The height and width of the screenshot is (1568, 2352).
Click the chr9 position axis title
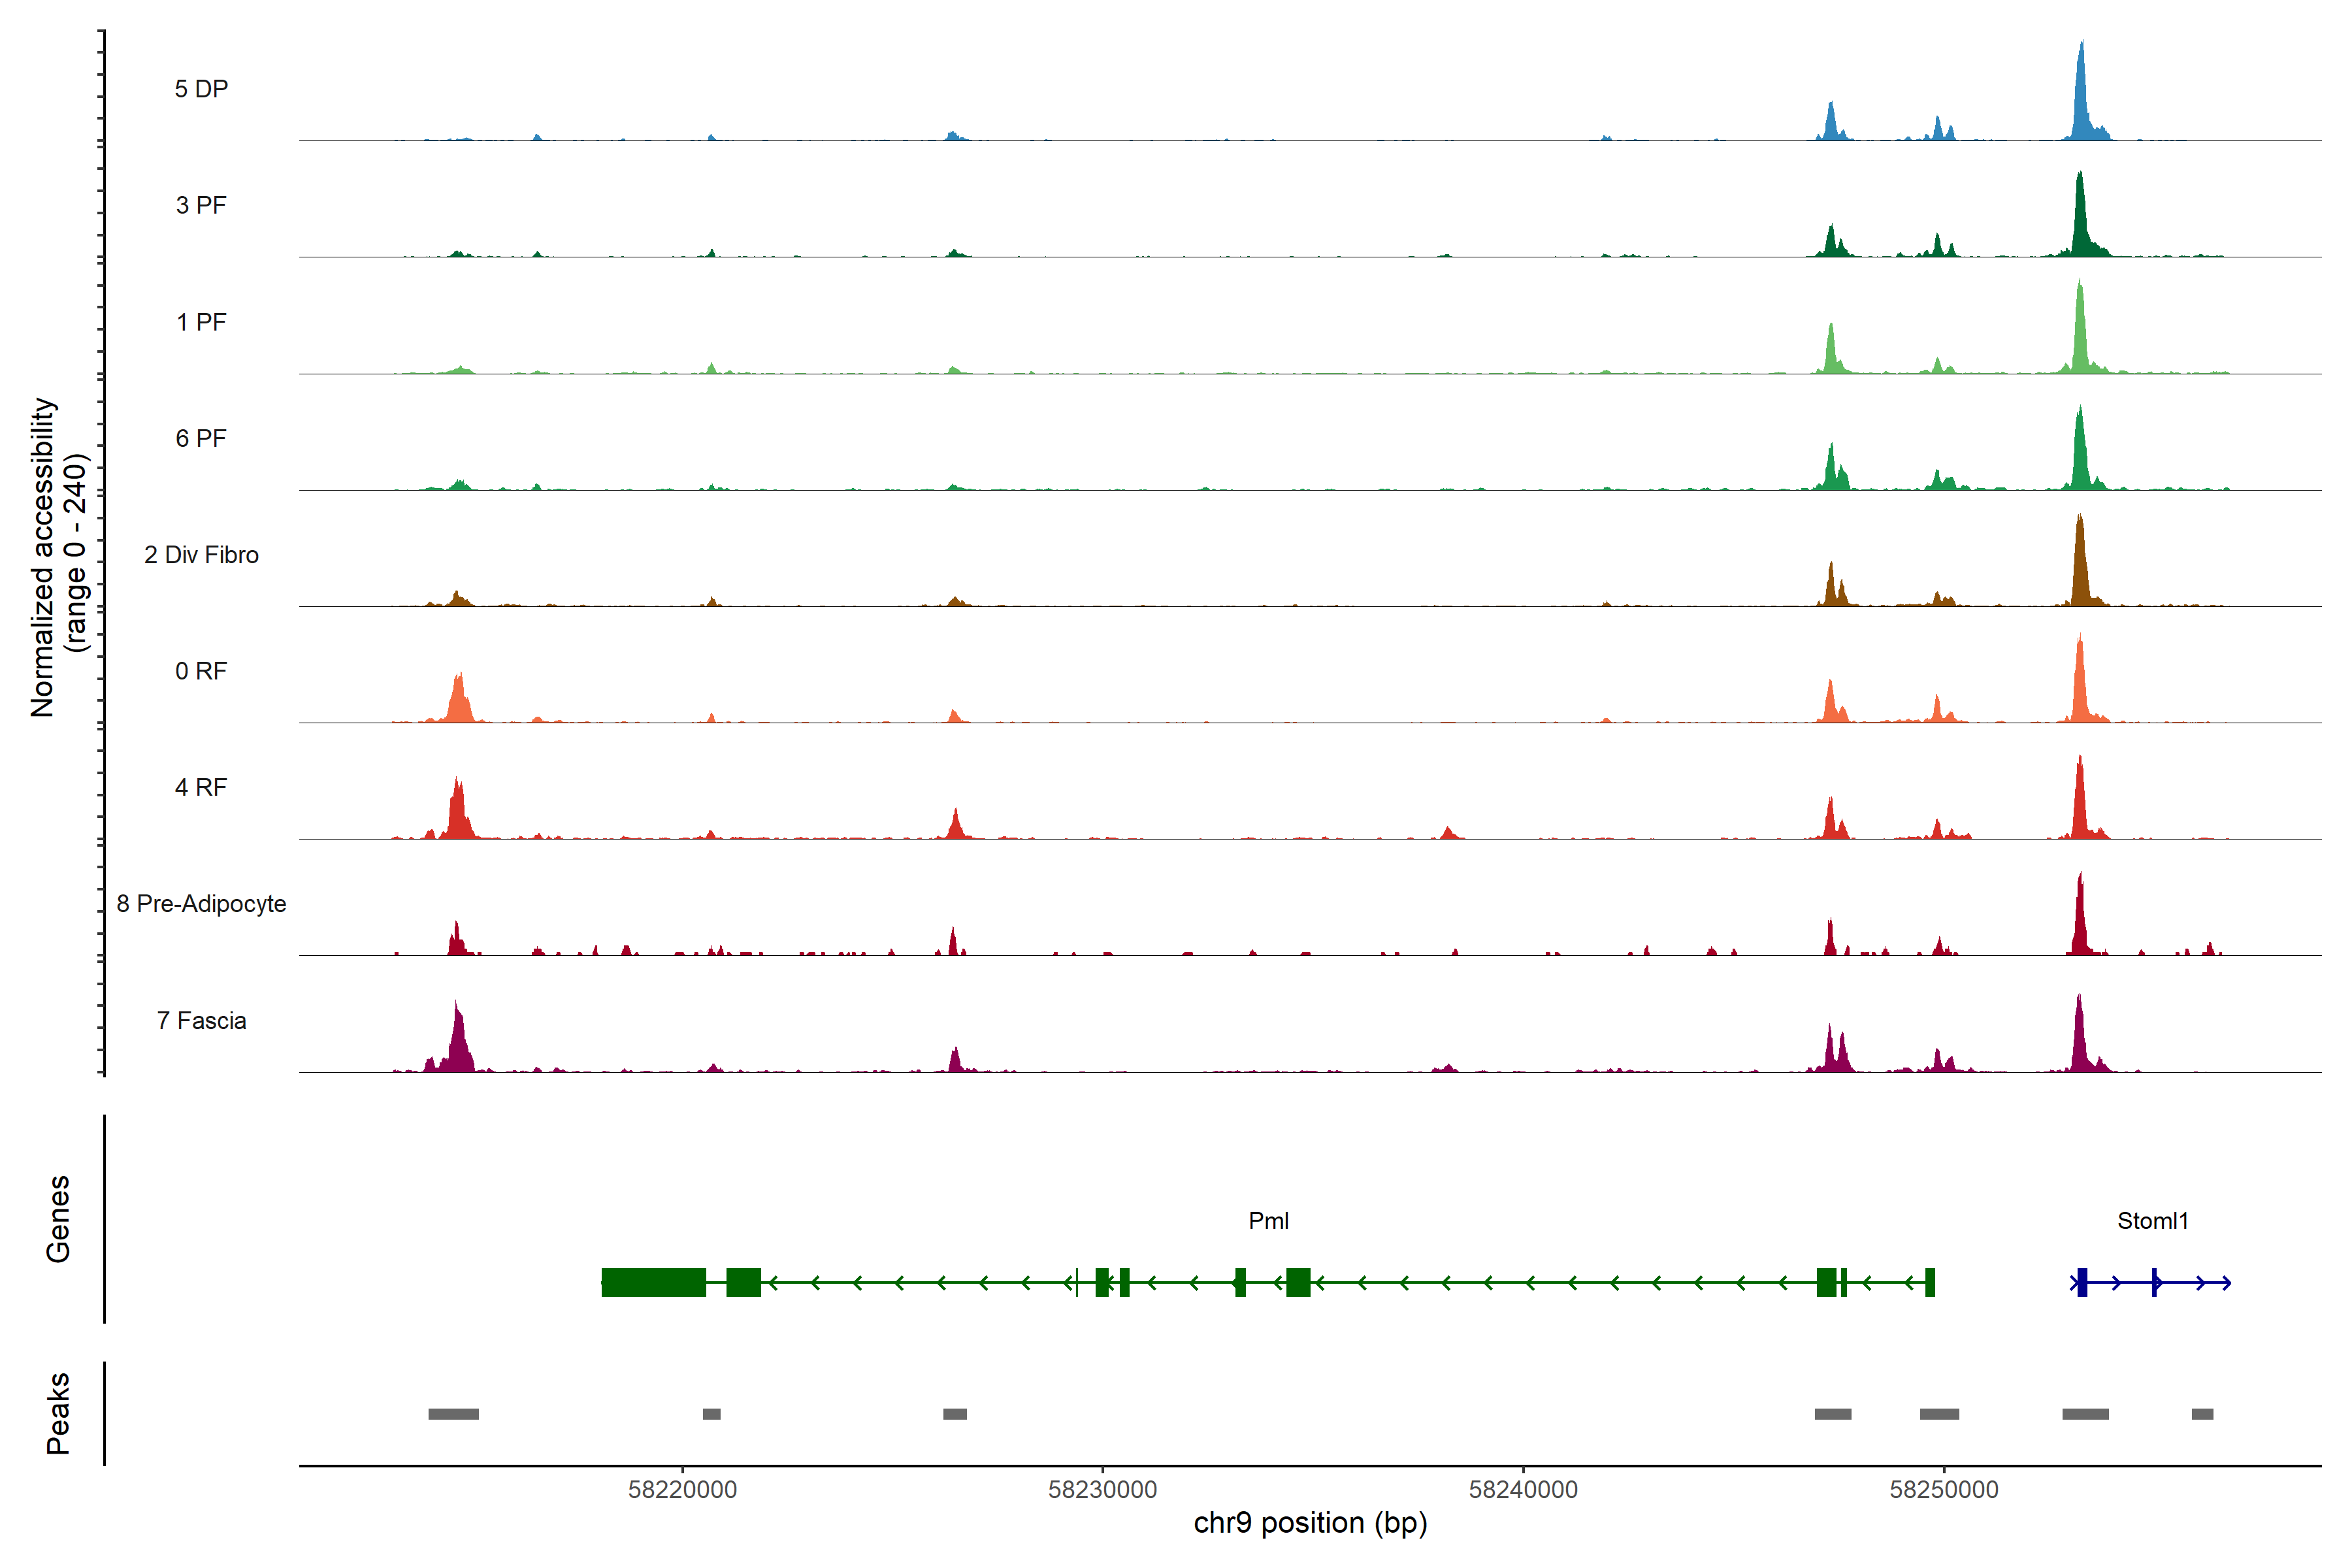[1310, 1523]
